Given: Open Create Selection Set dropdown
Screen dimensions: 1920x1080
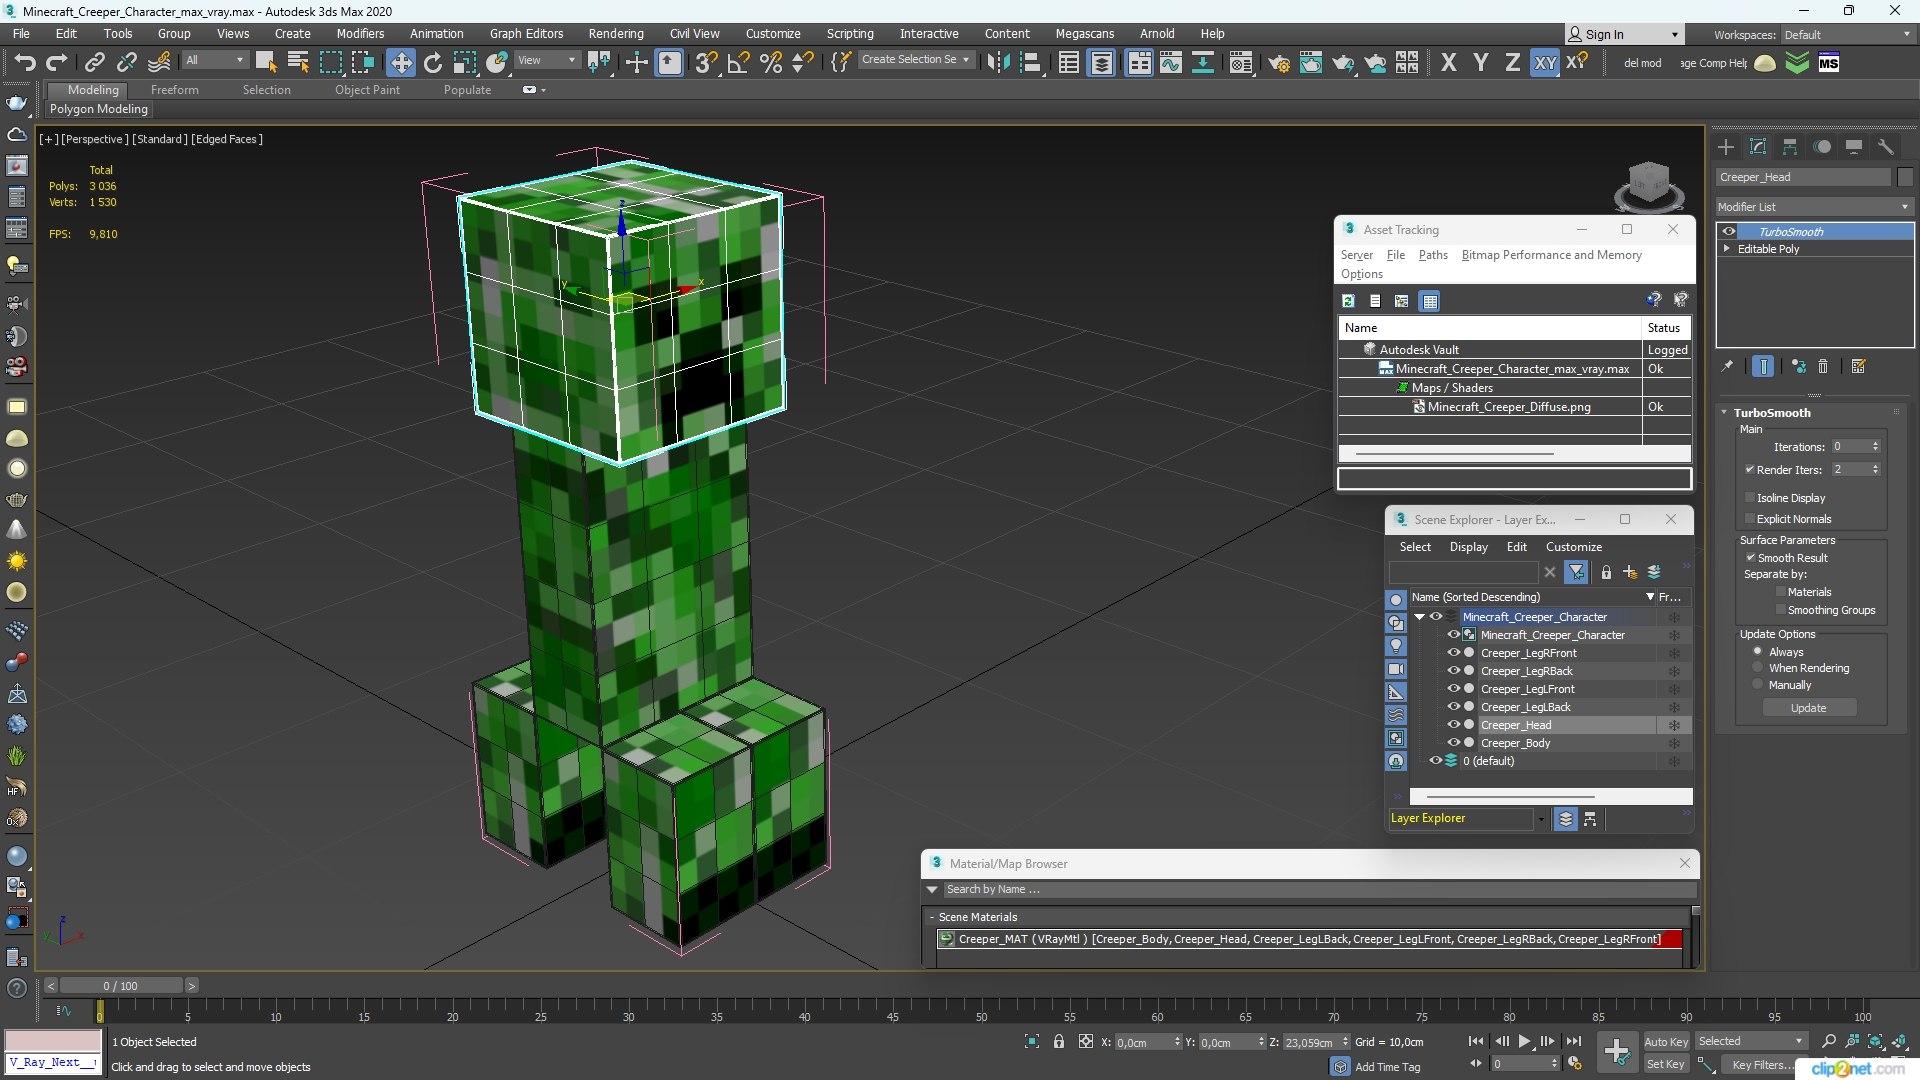Looking at the screenshot, I should click(915, 60).
